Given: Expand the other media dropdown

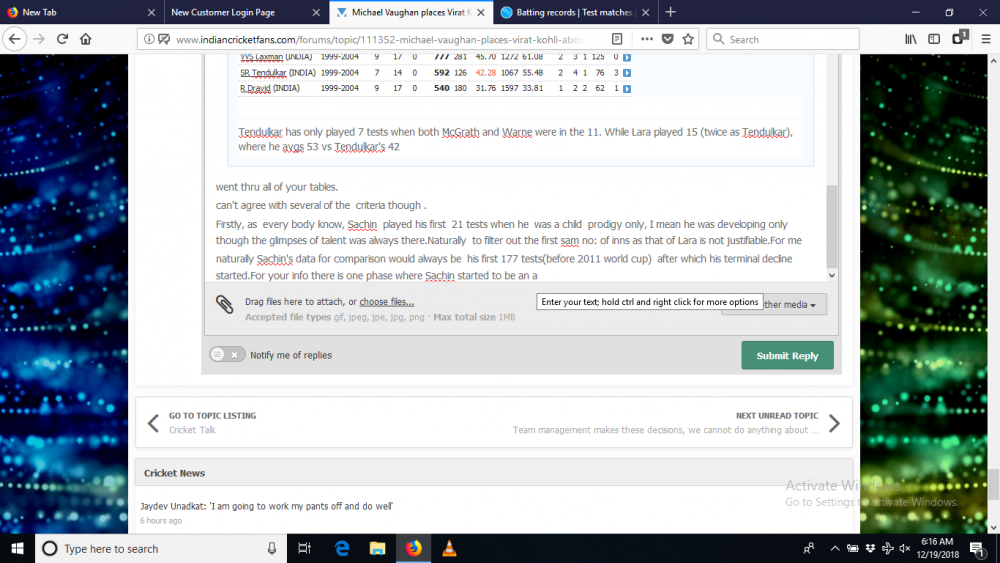Looking at the screenshot, I should pyautogui.click(x=795, y=304).
